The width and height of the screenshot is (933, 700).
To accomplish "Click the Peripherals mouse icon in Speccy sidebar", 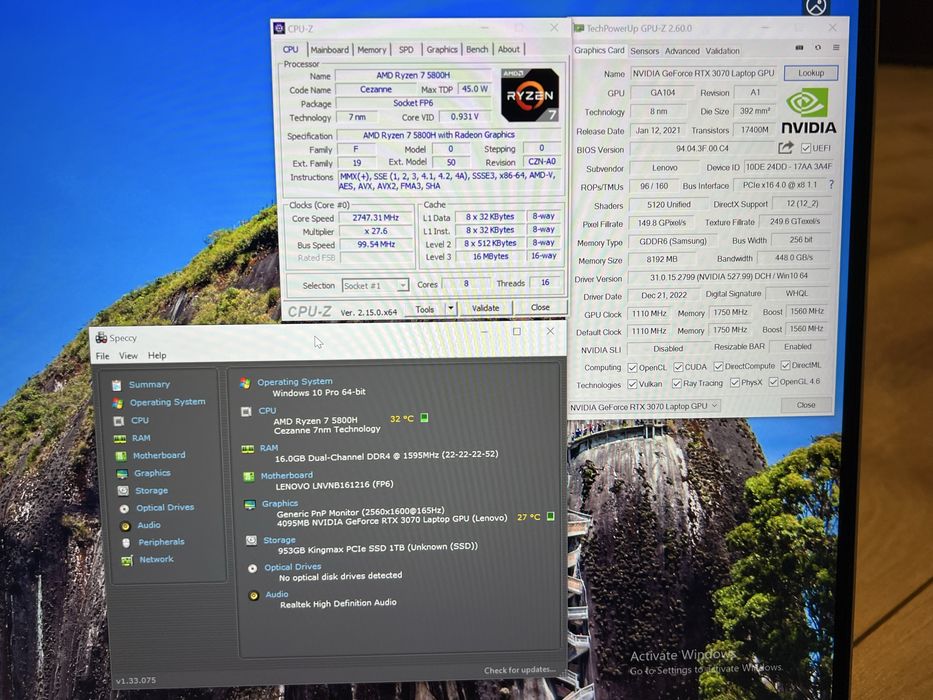I will click(x=126, y=543).
